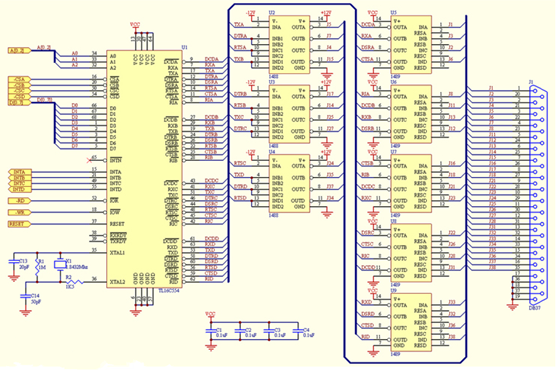Viewport: 556px width, 372px height.
Task: Select the U8 1489 receiver chip
Action: (411, 253)
